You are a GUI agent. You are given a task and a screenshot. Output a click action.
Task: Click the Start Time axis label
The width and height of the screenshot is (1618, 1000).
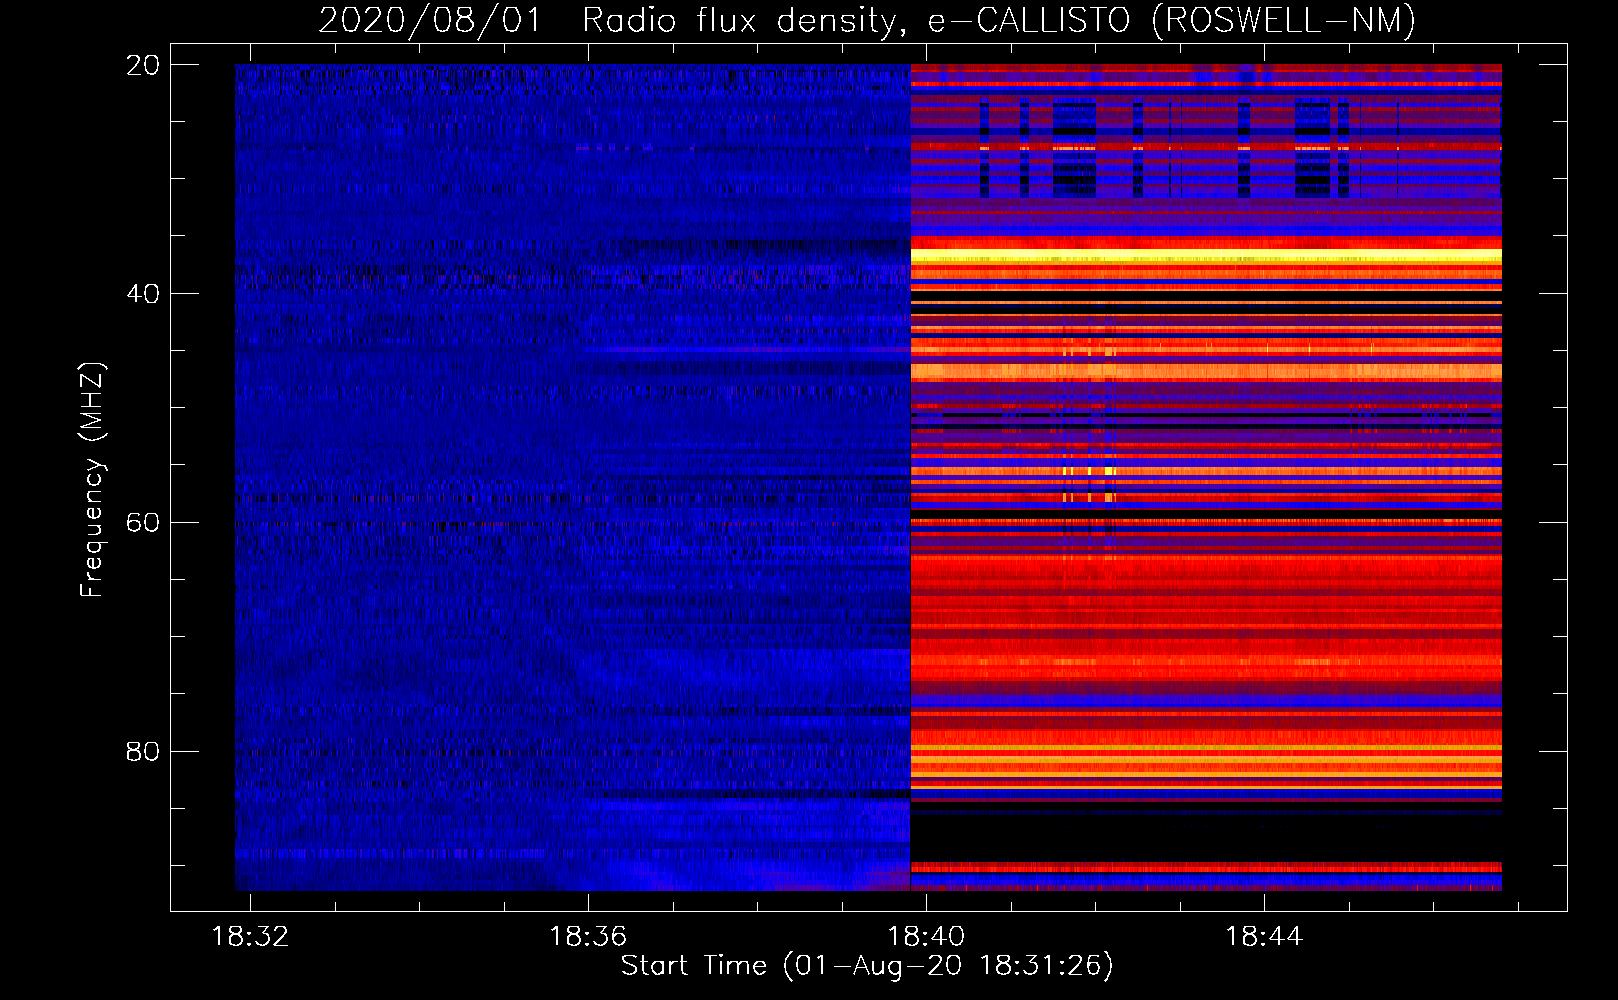pos(867,965)
